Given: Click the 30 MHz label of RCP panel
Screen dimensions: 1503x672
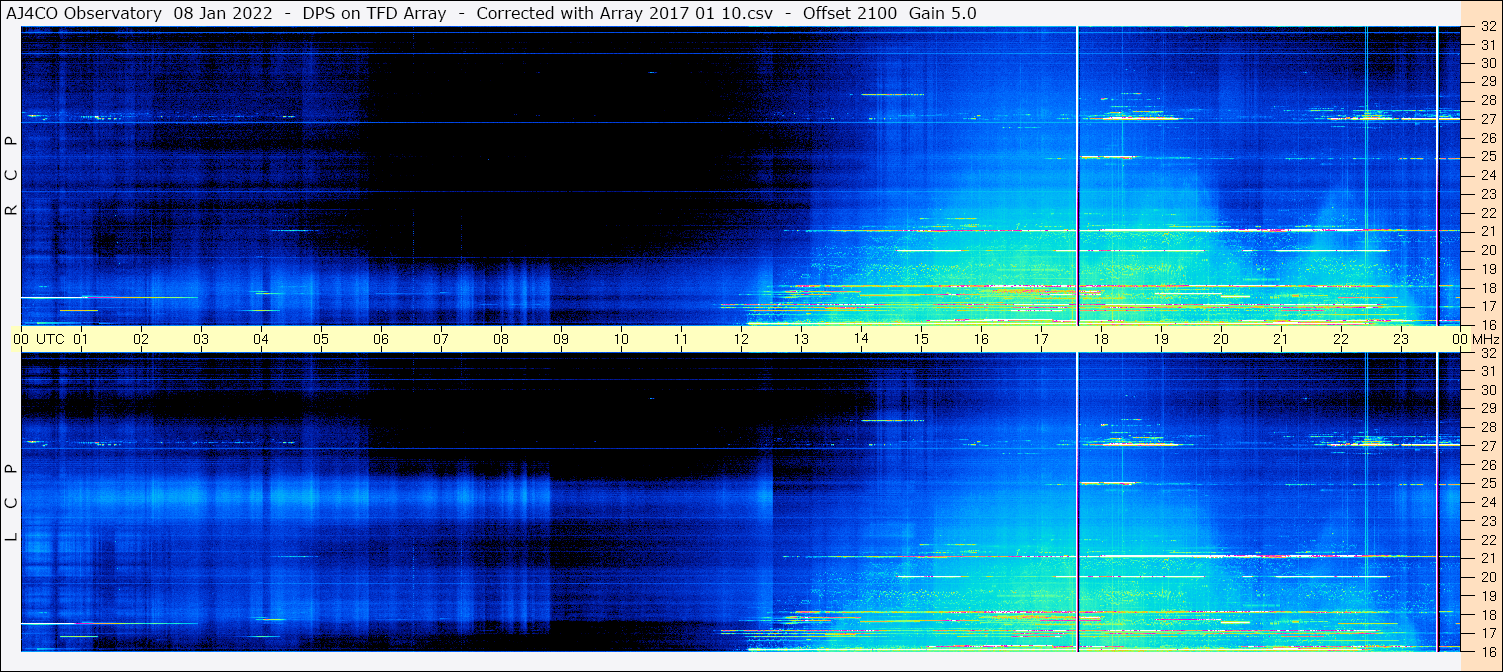Looking at the screenshot, I should [x=1487, y=63].
